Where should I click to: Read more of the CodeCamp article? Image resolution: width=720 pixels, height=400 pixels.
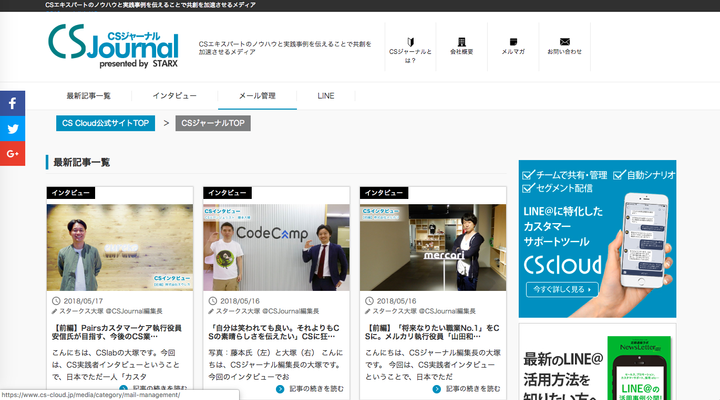tap(316, 389)
